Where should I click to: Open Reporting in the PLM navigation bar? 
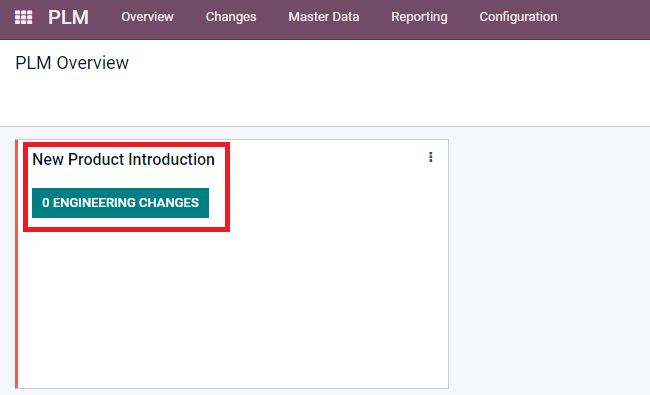point(419,17)
